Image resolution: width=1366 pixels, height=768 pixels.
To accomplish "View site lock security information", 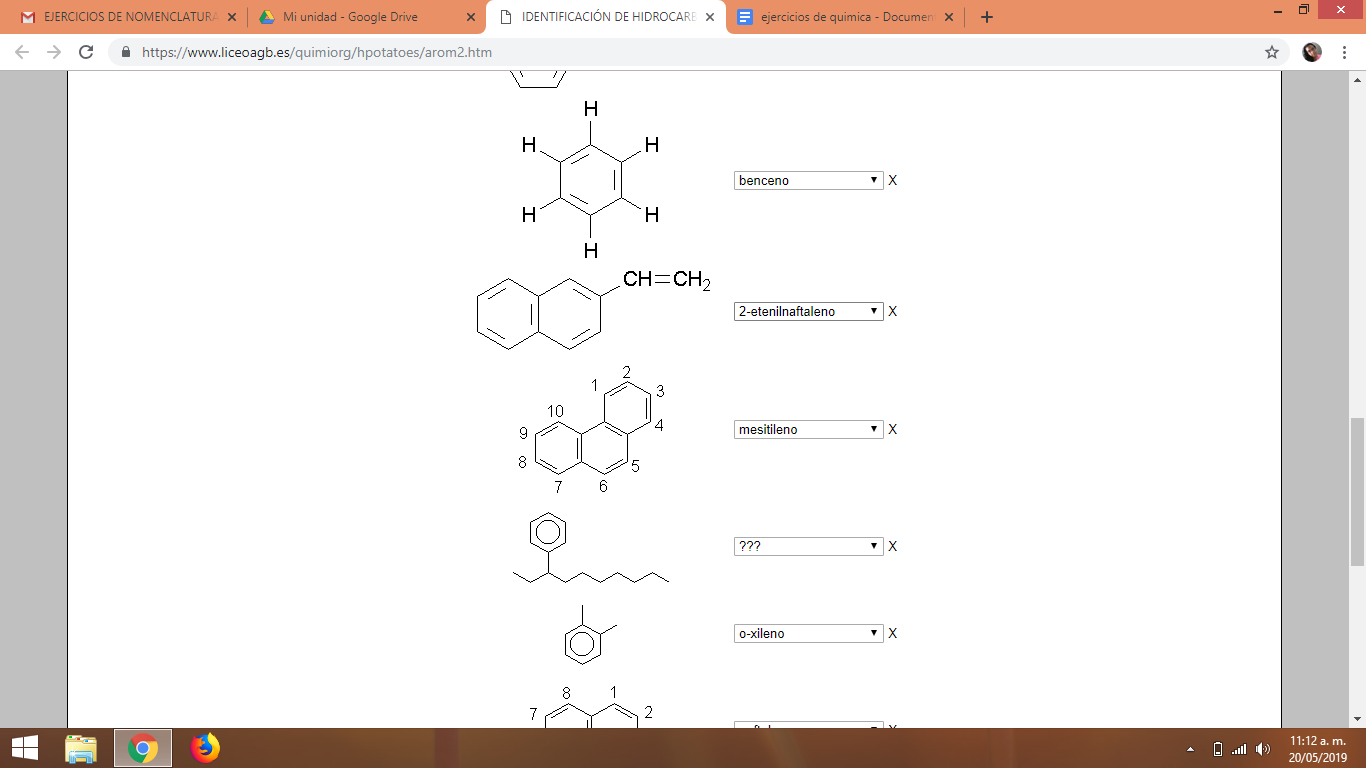I will [x=125, y=52].
